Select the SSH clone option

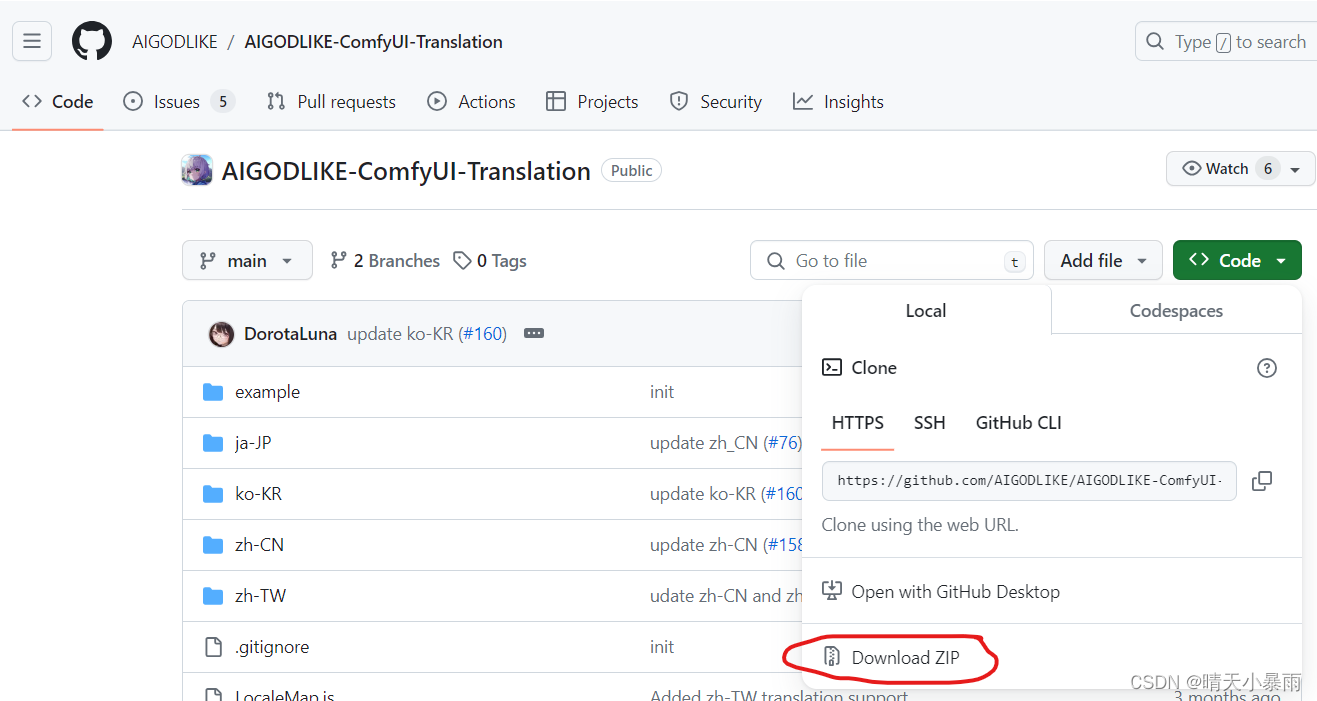[930, 423]
